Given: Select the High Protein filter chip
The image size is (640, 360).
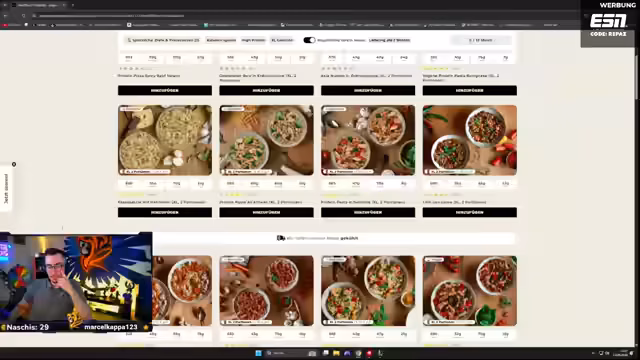Looking at the screenshot, I should [253, 40].
